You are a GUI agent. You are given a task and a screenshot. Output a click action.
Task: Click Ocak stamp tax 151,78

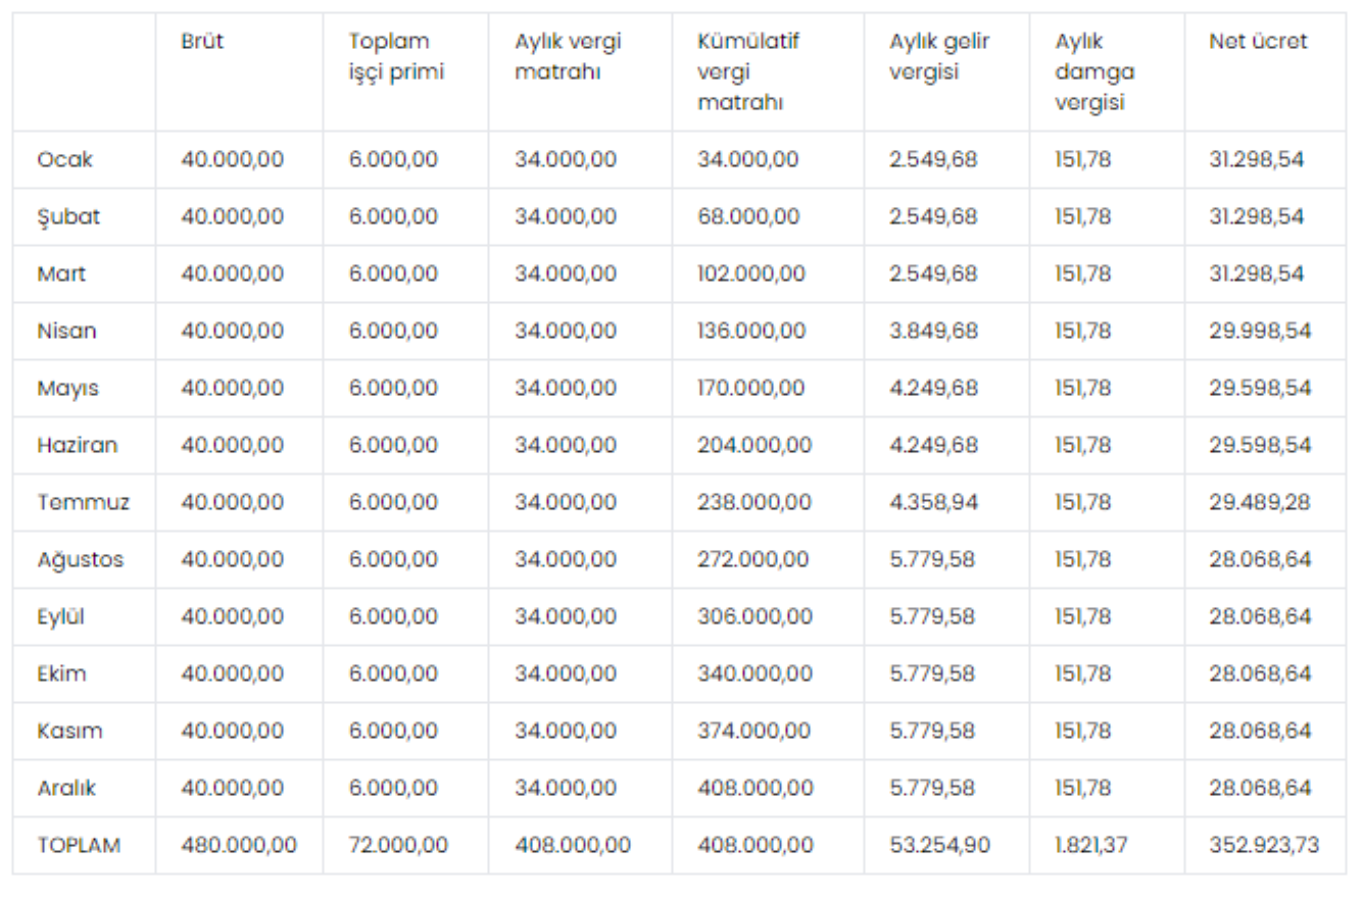1082,159
